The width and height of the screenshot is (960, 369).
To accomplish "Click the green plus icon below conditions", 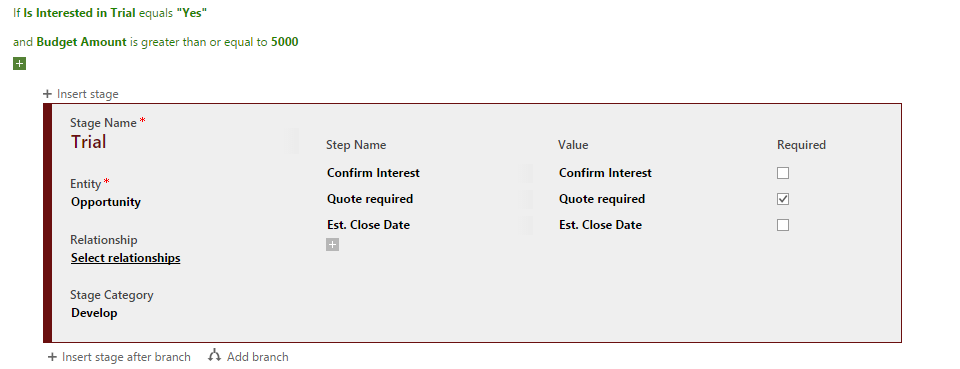I will coord(20,64).
